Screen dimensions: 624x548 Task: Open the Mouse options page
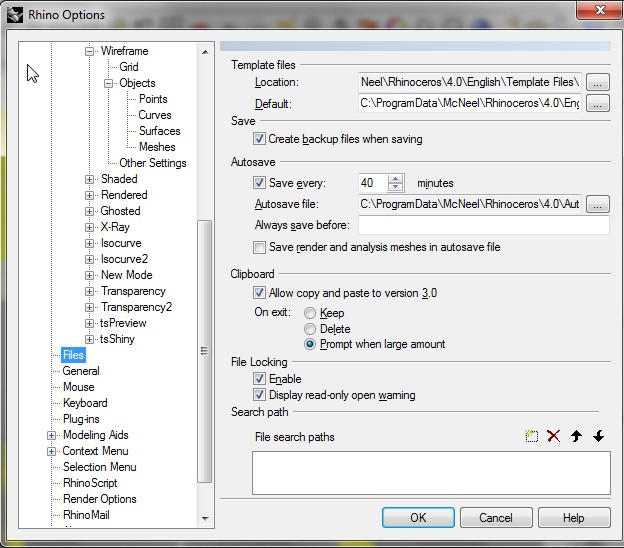(x=78, y=387)
